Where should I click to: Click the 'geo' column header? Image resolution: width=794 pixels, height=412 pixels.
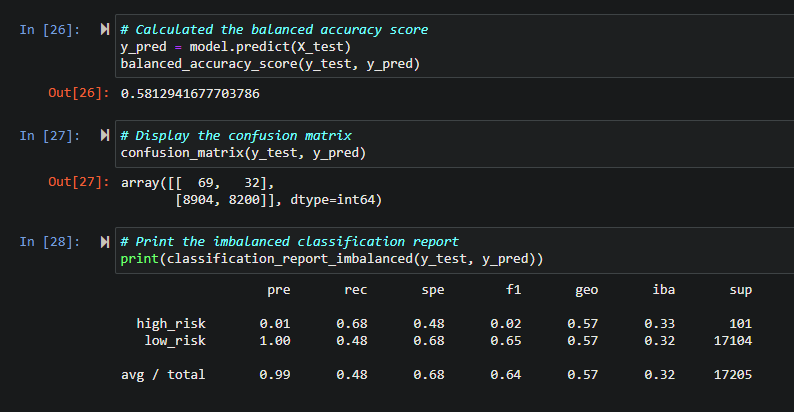click(x=586, y=290)
